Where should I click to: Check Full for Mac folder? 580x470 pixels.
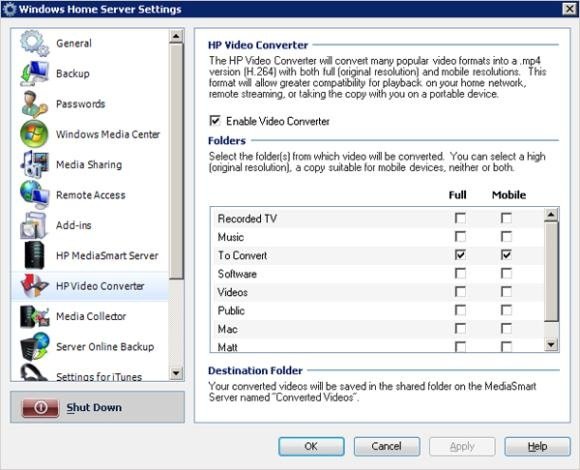coord(460,328)
